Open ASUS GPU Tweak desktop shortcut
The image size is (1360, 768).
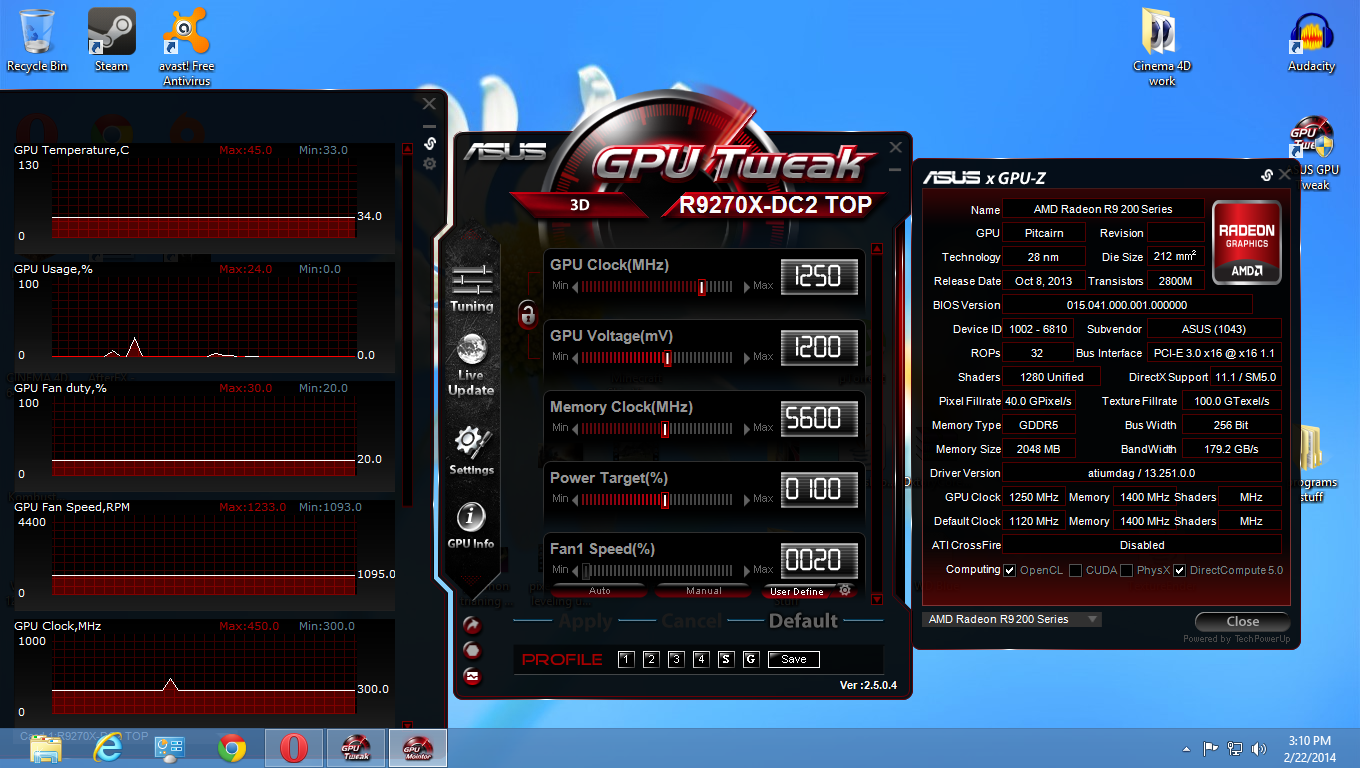click(x=1312, y=155)
